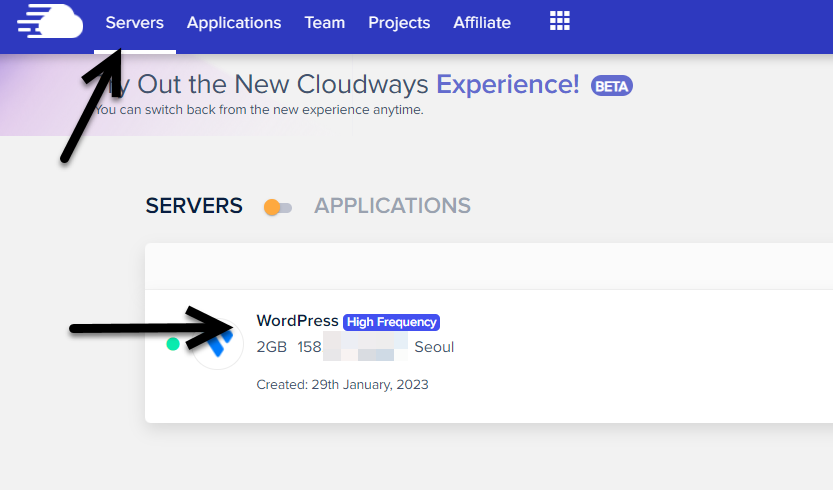
Task: Toggle the Servers/Applications view switch
Action: pos(278,207)
